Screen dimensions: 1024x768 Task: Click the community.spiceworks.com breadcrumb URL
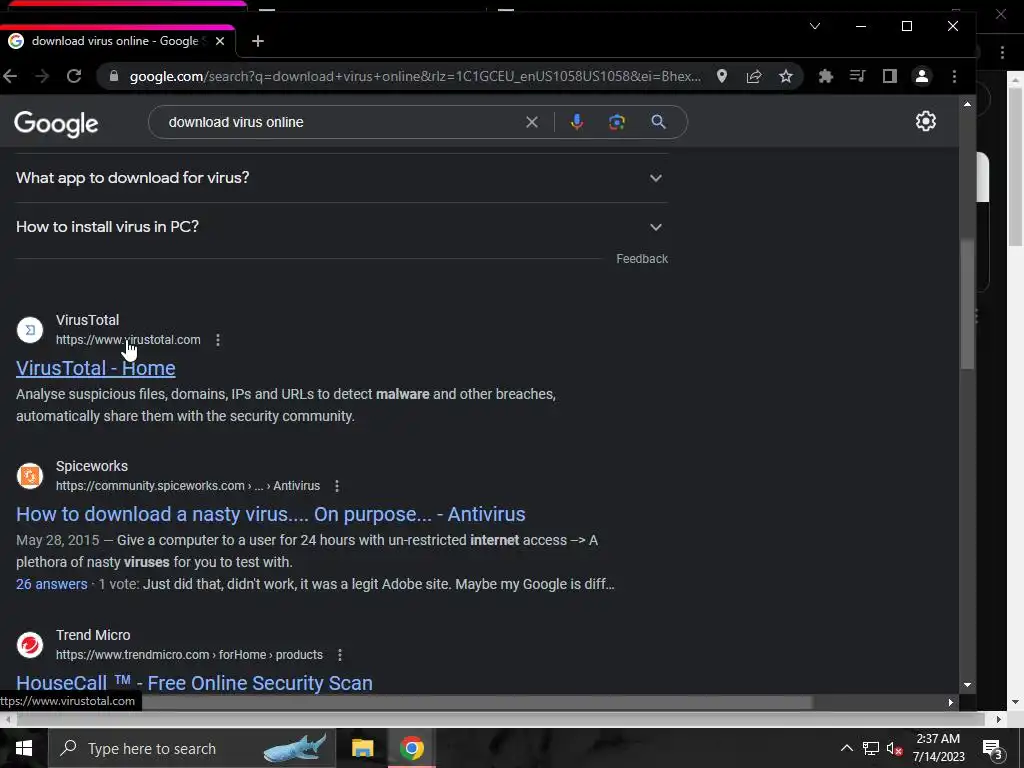click(x=188, y=486)
